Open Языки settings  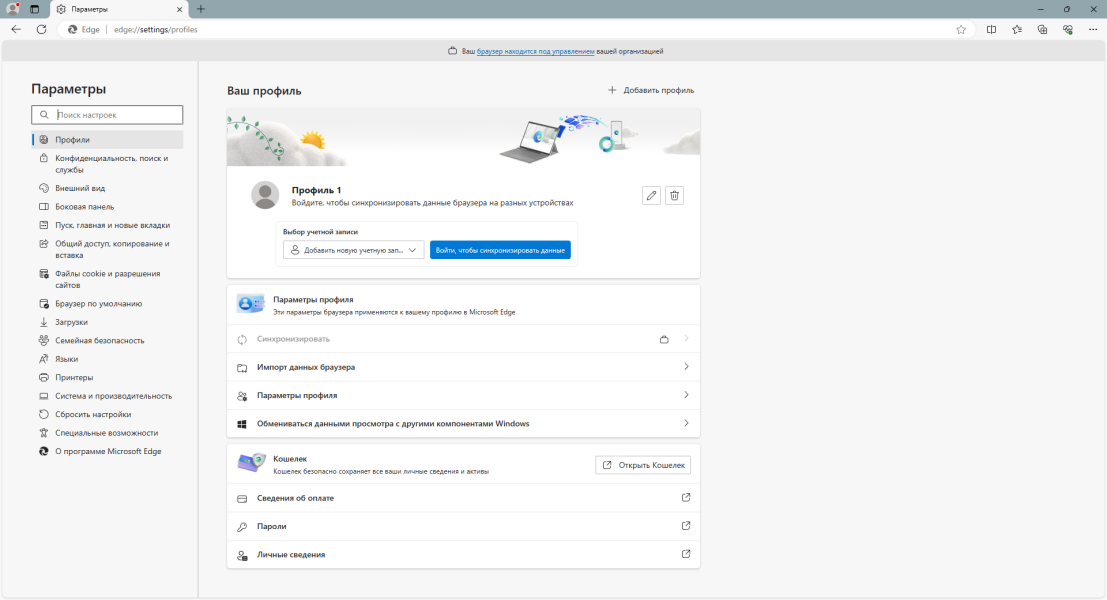[x=107, y=359]
